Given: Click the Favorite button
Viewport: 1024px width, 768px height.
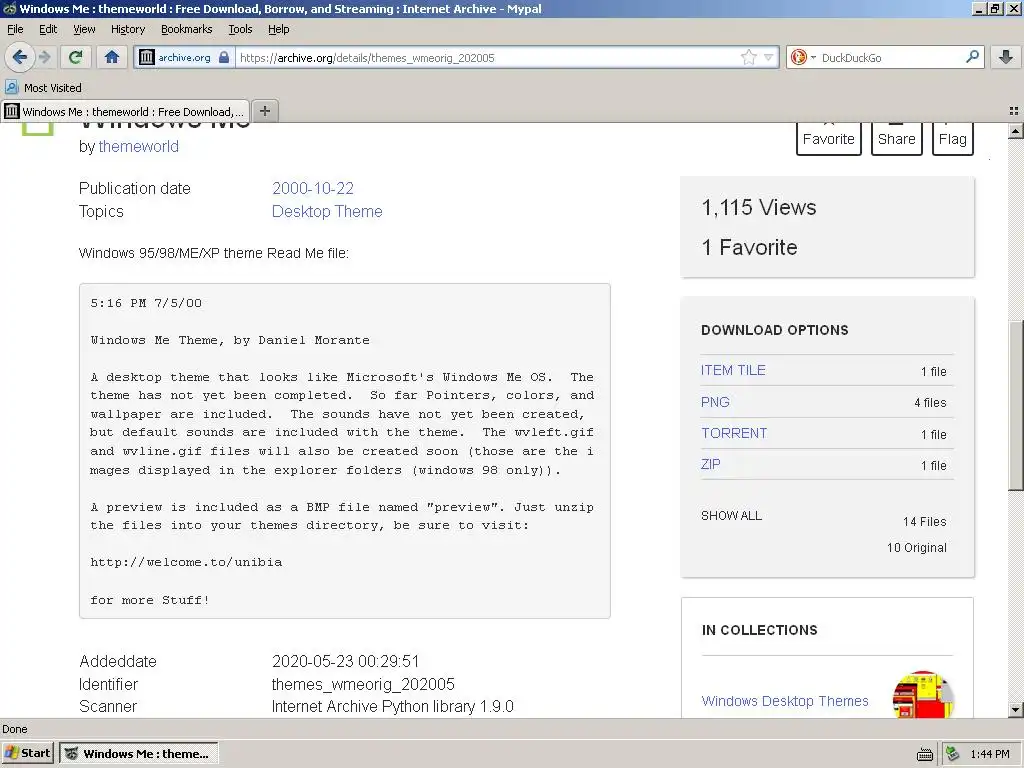Looking at the screenshot, I should pos(829,138).
